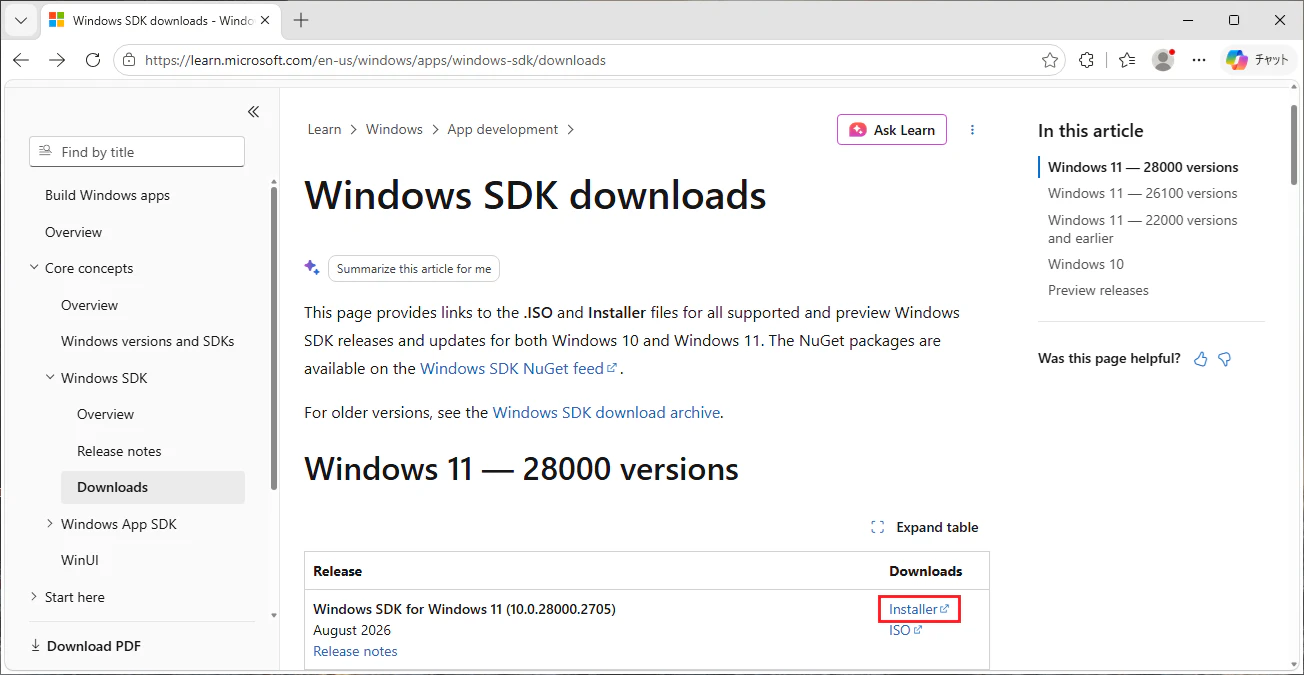
Task: Open the Windows SDK NuGet feed link
Action: click(519, 368)
